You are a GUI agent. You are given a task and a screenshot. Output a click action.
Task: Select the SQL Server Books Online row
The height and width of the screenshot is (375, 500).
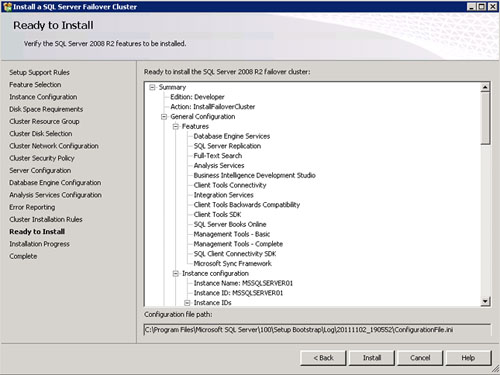230,224
